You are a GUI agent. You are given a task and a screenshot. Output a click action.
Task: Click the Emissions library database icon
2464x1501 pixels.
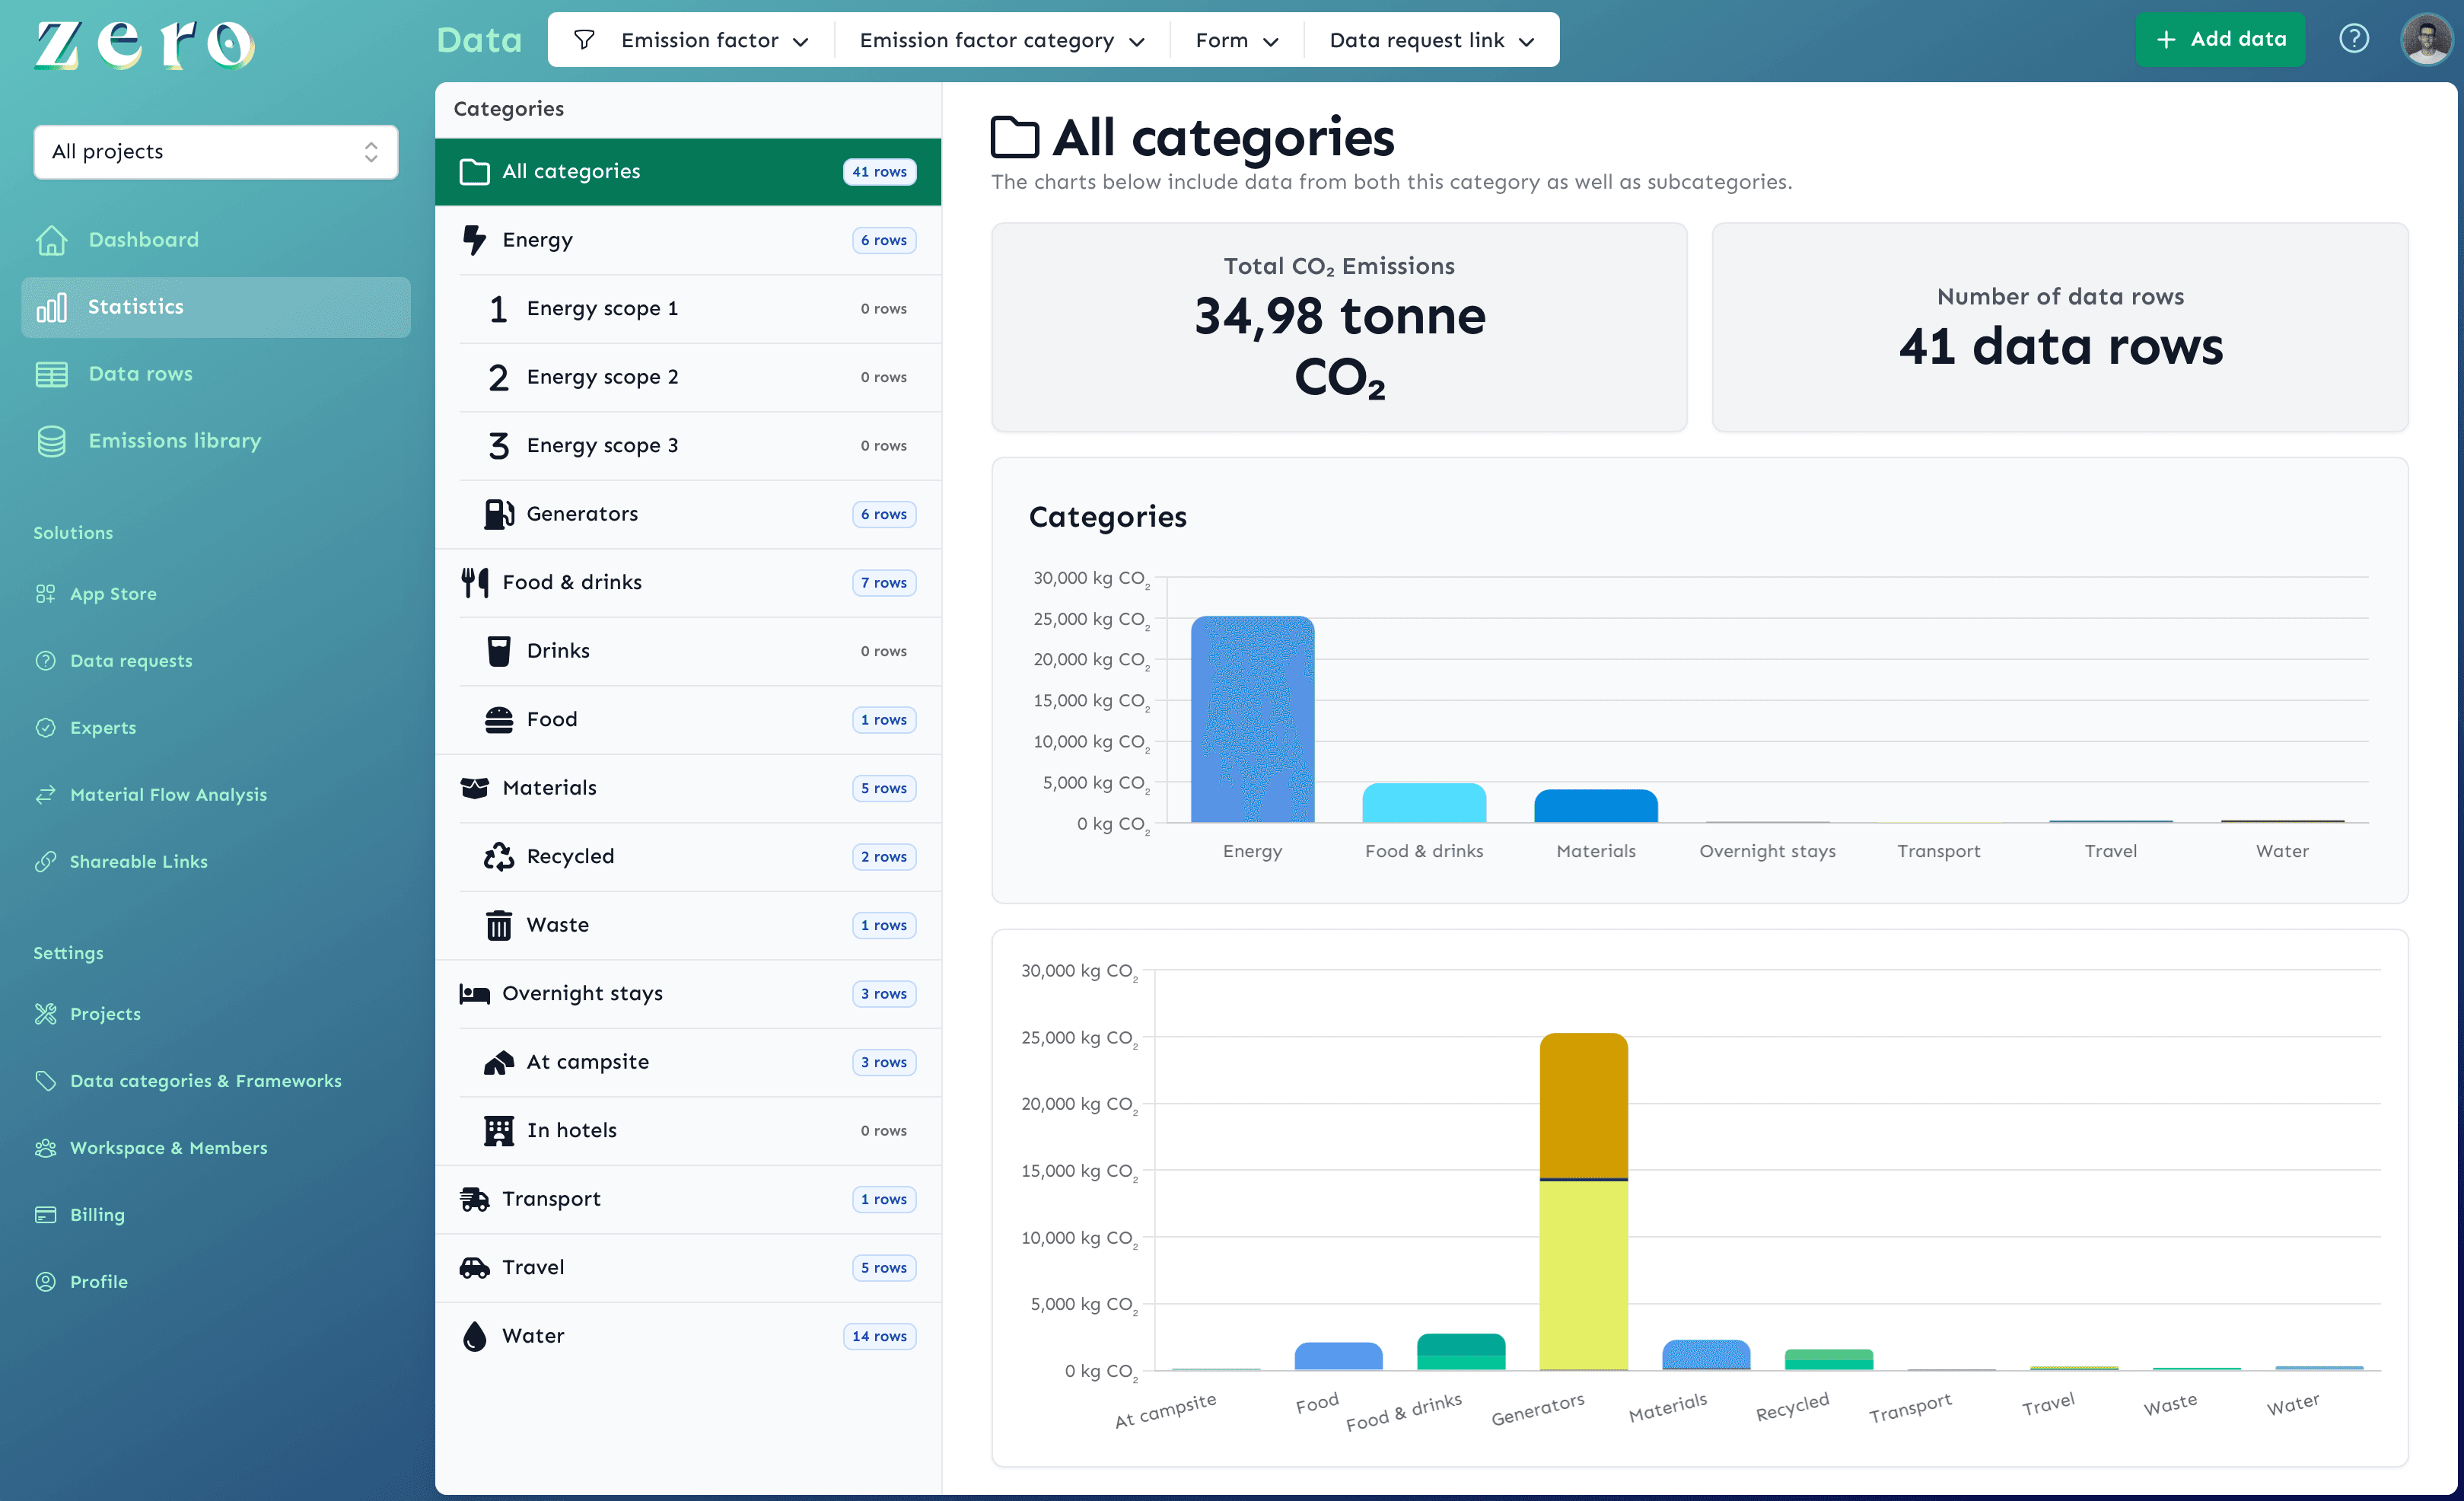point(51,441)
